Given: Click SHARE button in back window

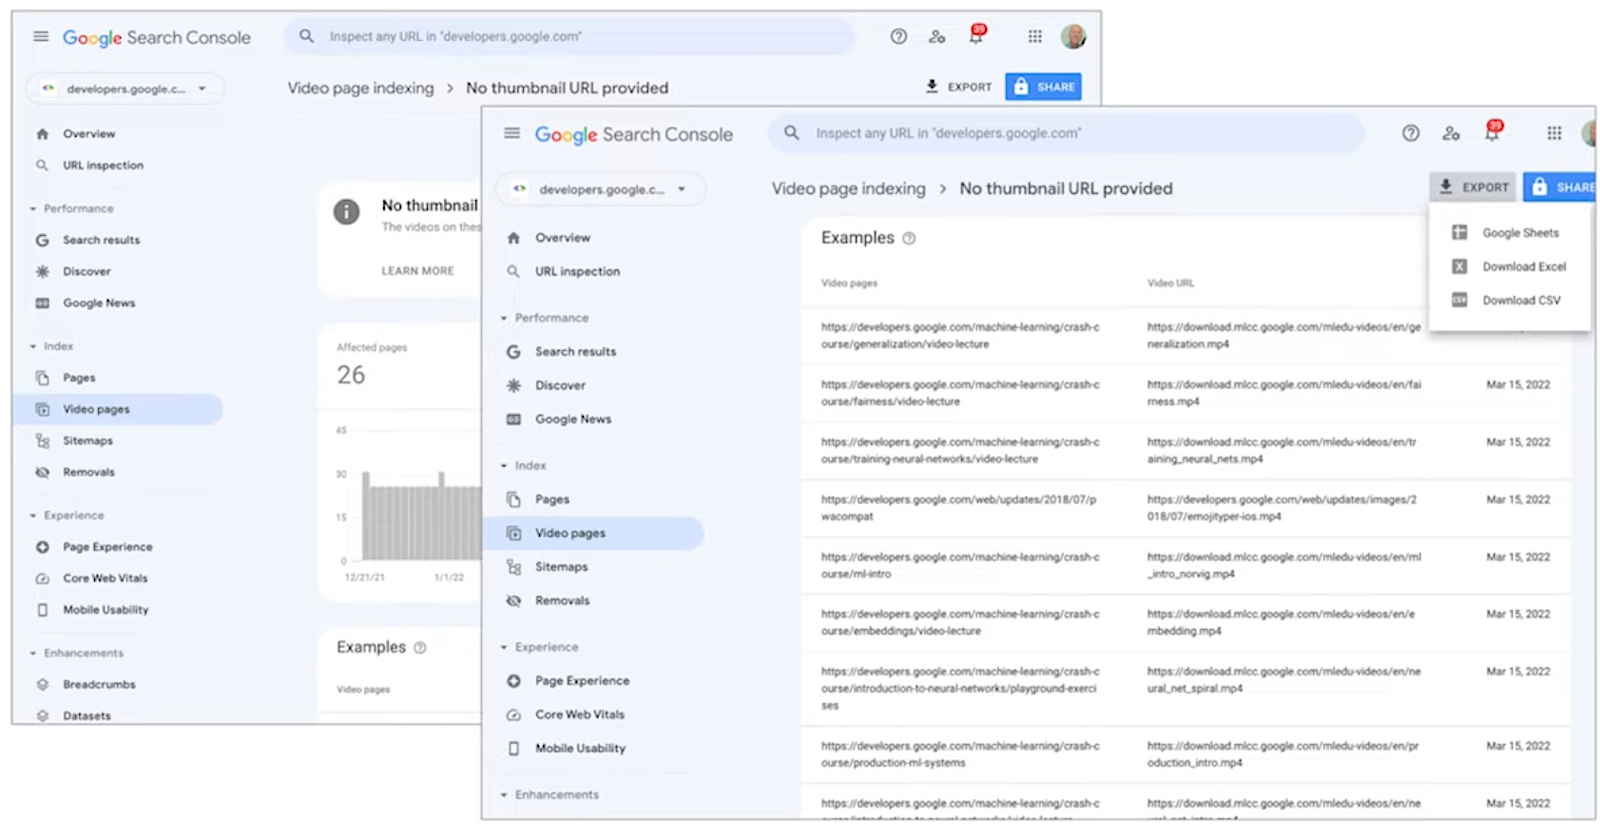Looking at the screenshot, I should [x=1043, y=87].
